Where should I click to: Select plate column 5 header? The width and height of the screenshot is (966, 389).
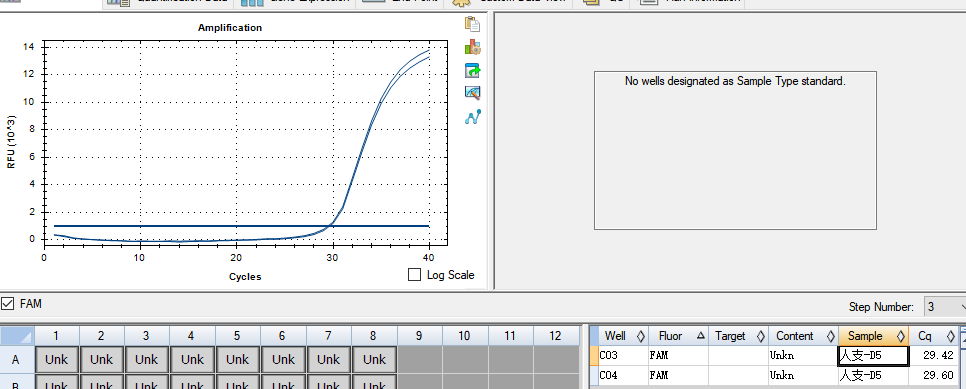[237, 335]
